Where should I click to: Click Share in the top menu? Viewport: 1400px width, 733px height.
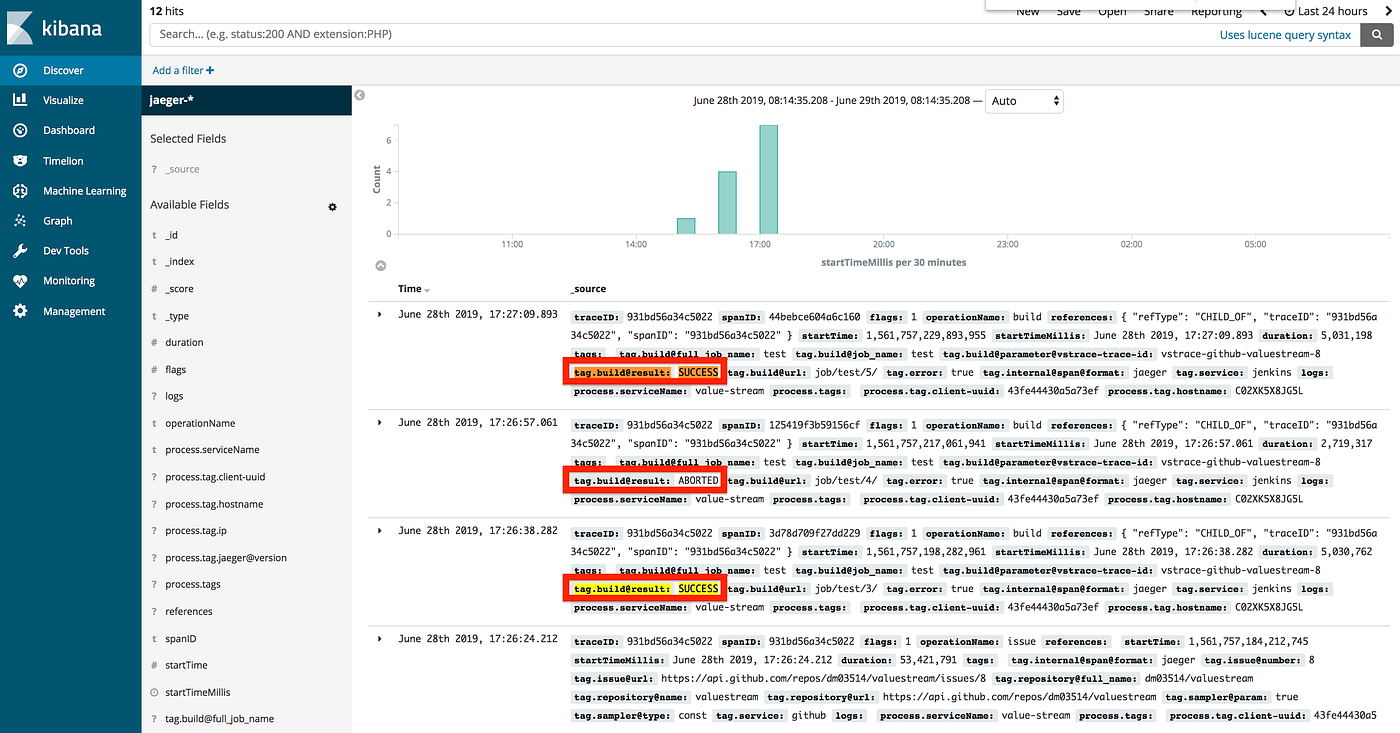1159,11
